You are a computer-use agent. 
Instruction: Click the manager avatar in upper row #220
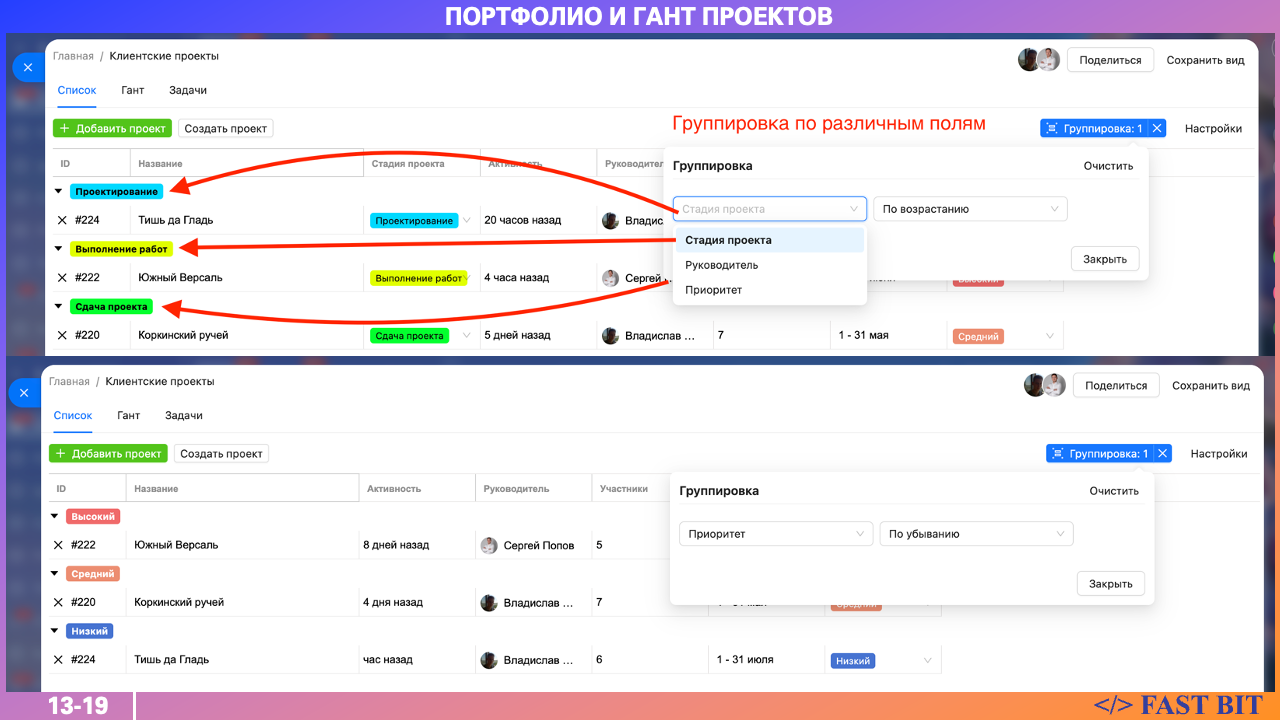tap(610, 336)
